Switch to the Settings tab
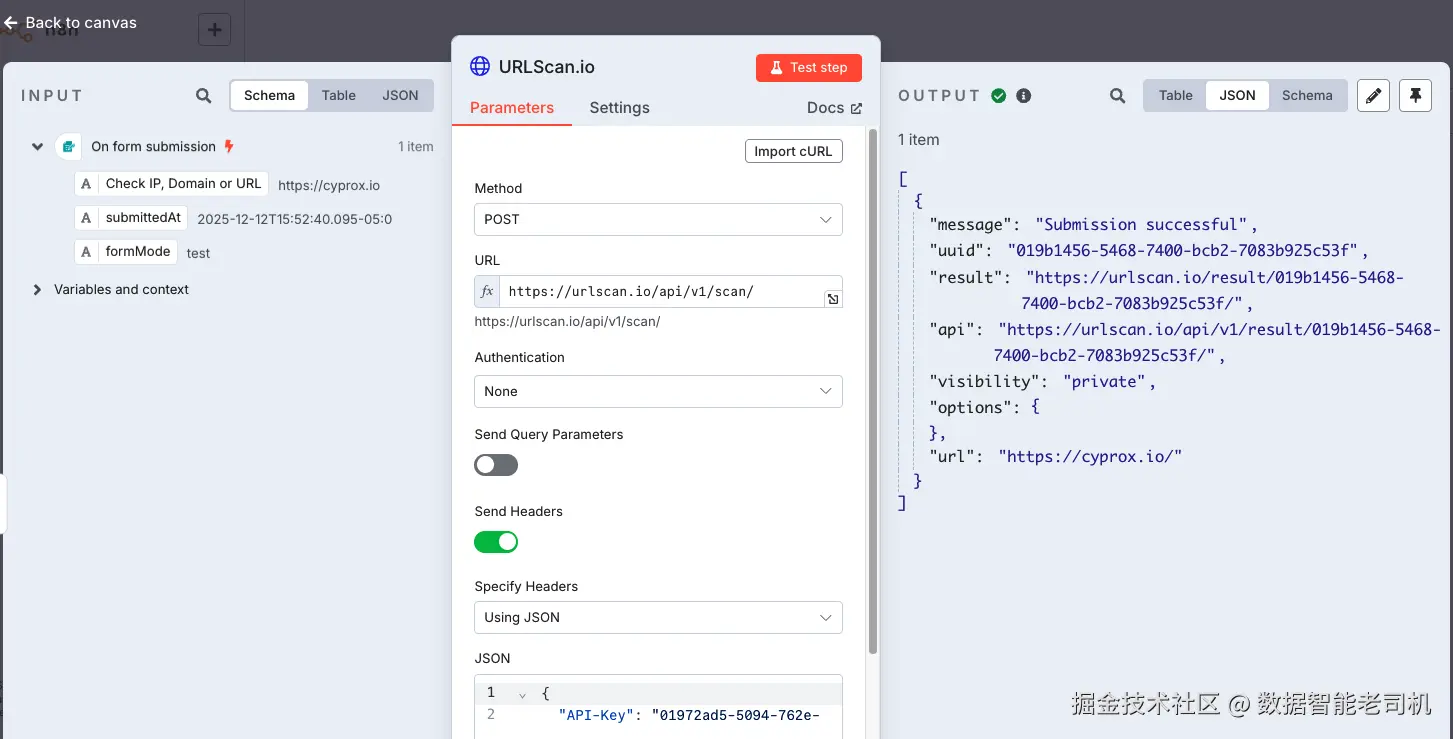The height and width of the screenshot is (739, 1453). click(x=619, y=108)
